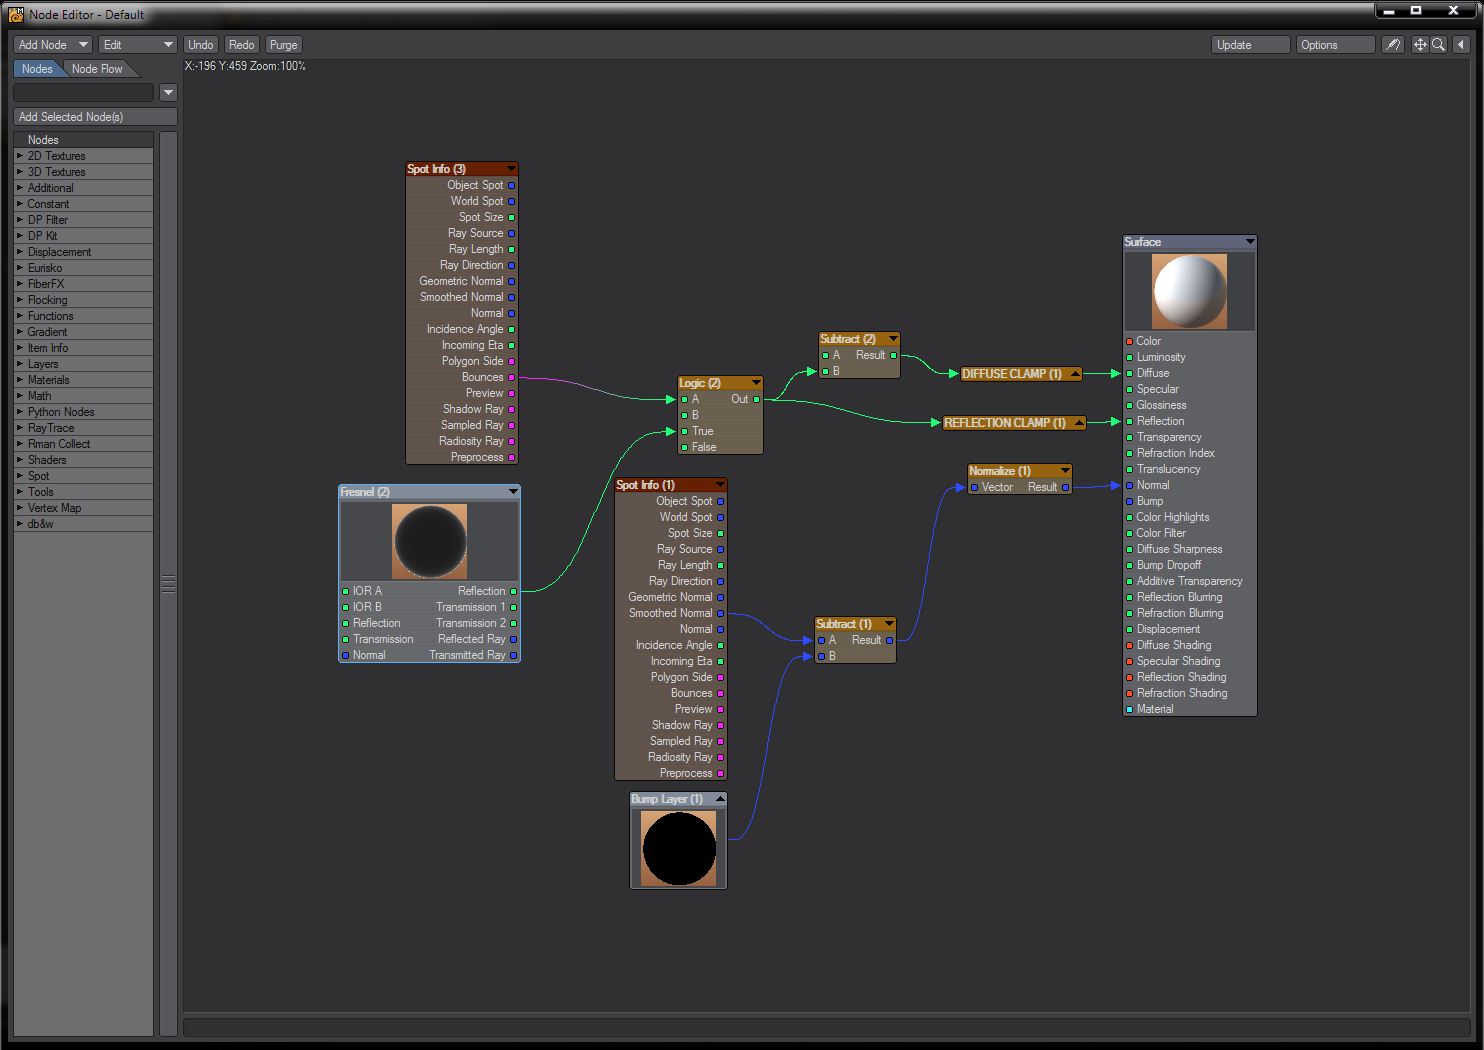This screenshot has height=1050, width=1484.
Task: Click the pan view arrows icon
Action: (x=1419, y=45)
